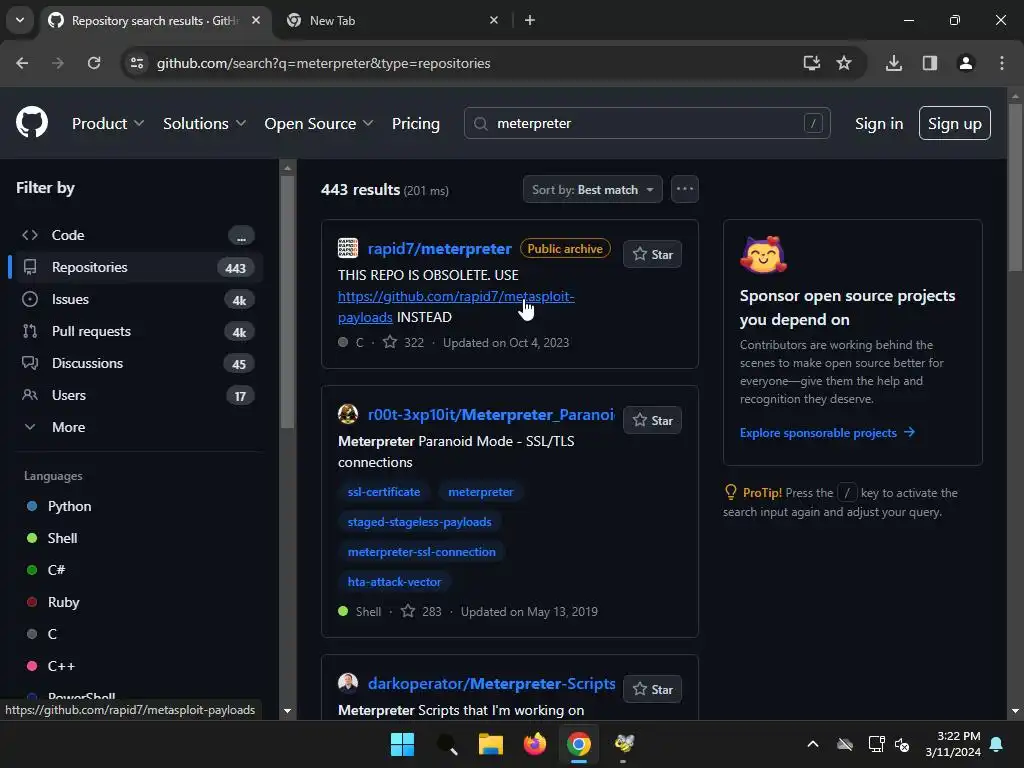Click the install app icon in address bar

(811, 63)
